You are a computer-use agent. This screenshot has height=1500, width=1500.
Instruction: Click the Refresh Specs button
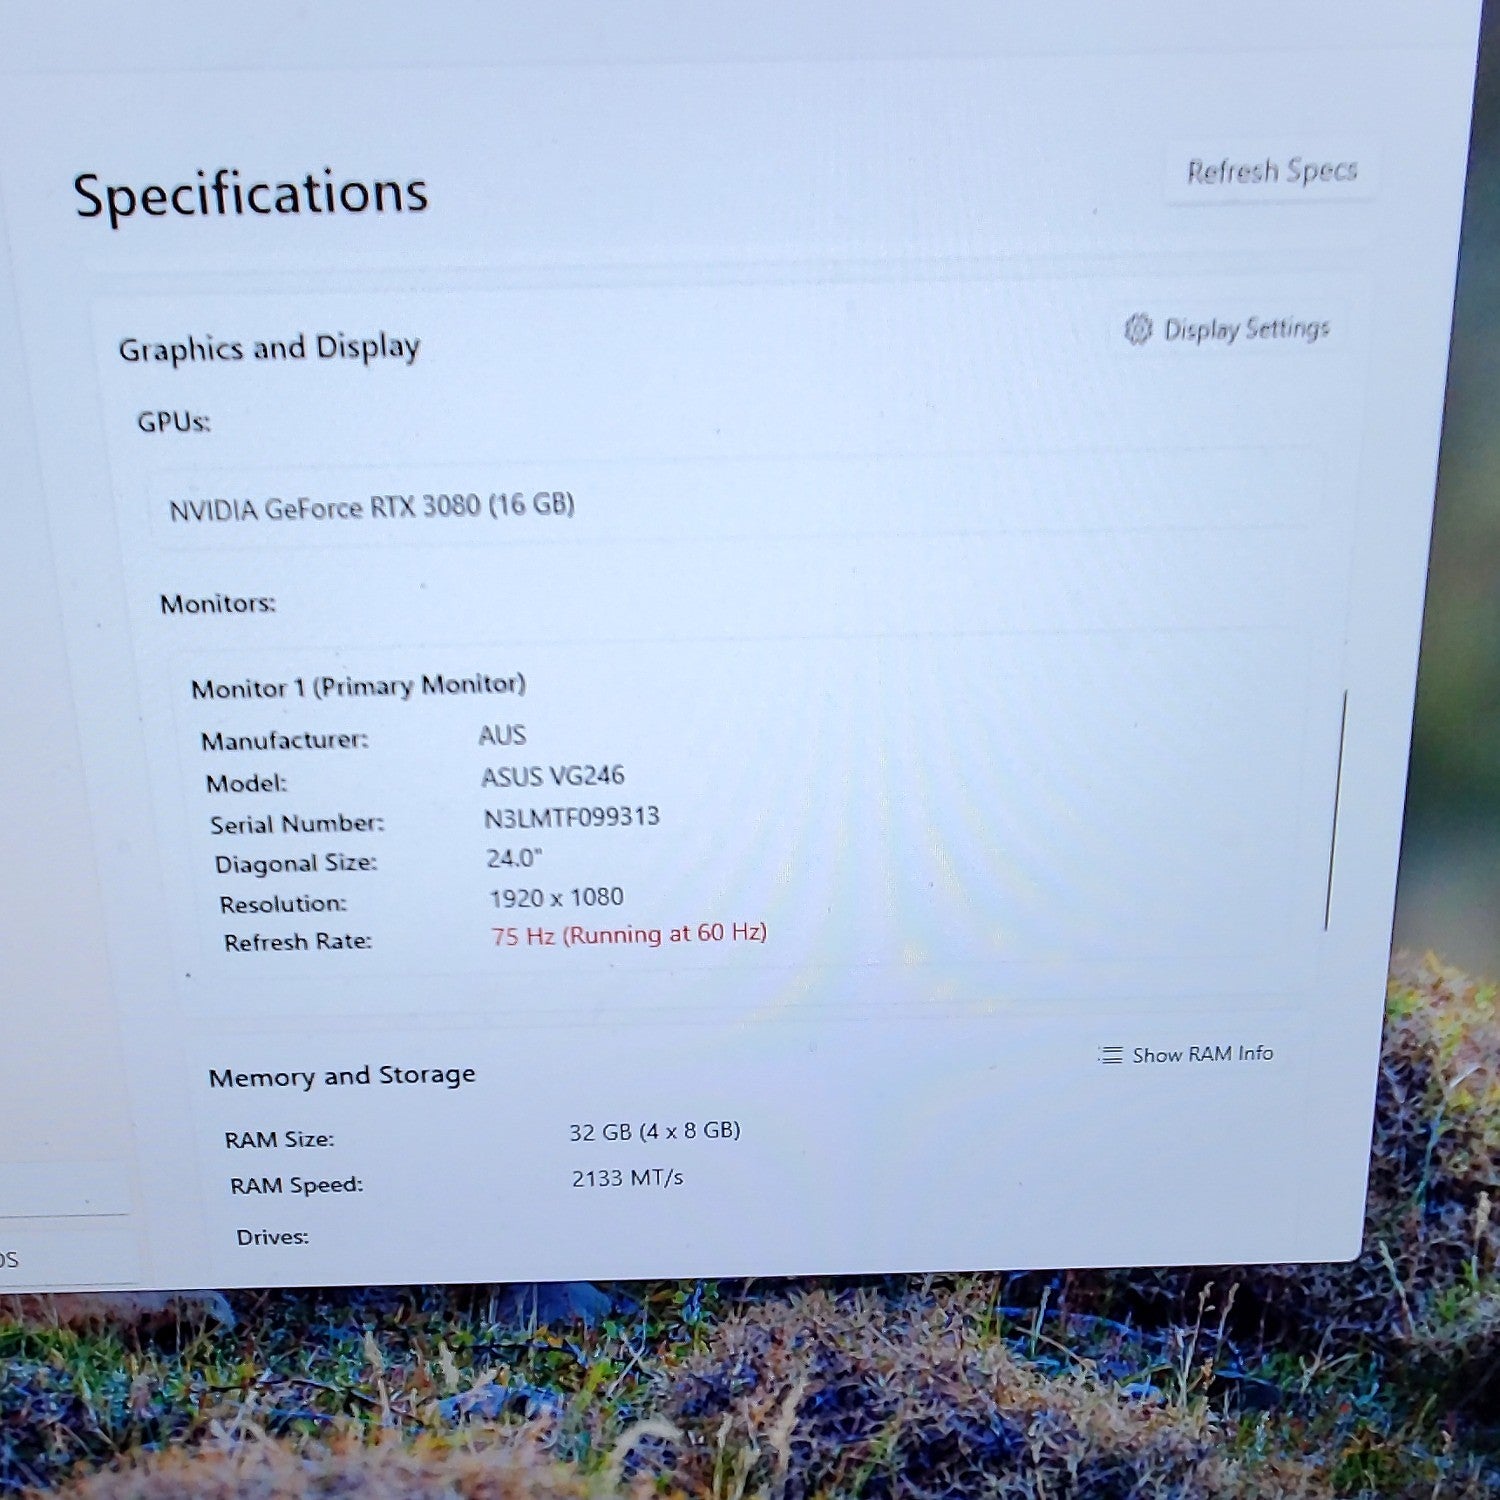(1271, 172)
